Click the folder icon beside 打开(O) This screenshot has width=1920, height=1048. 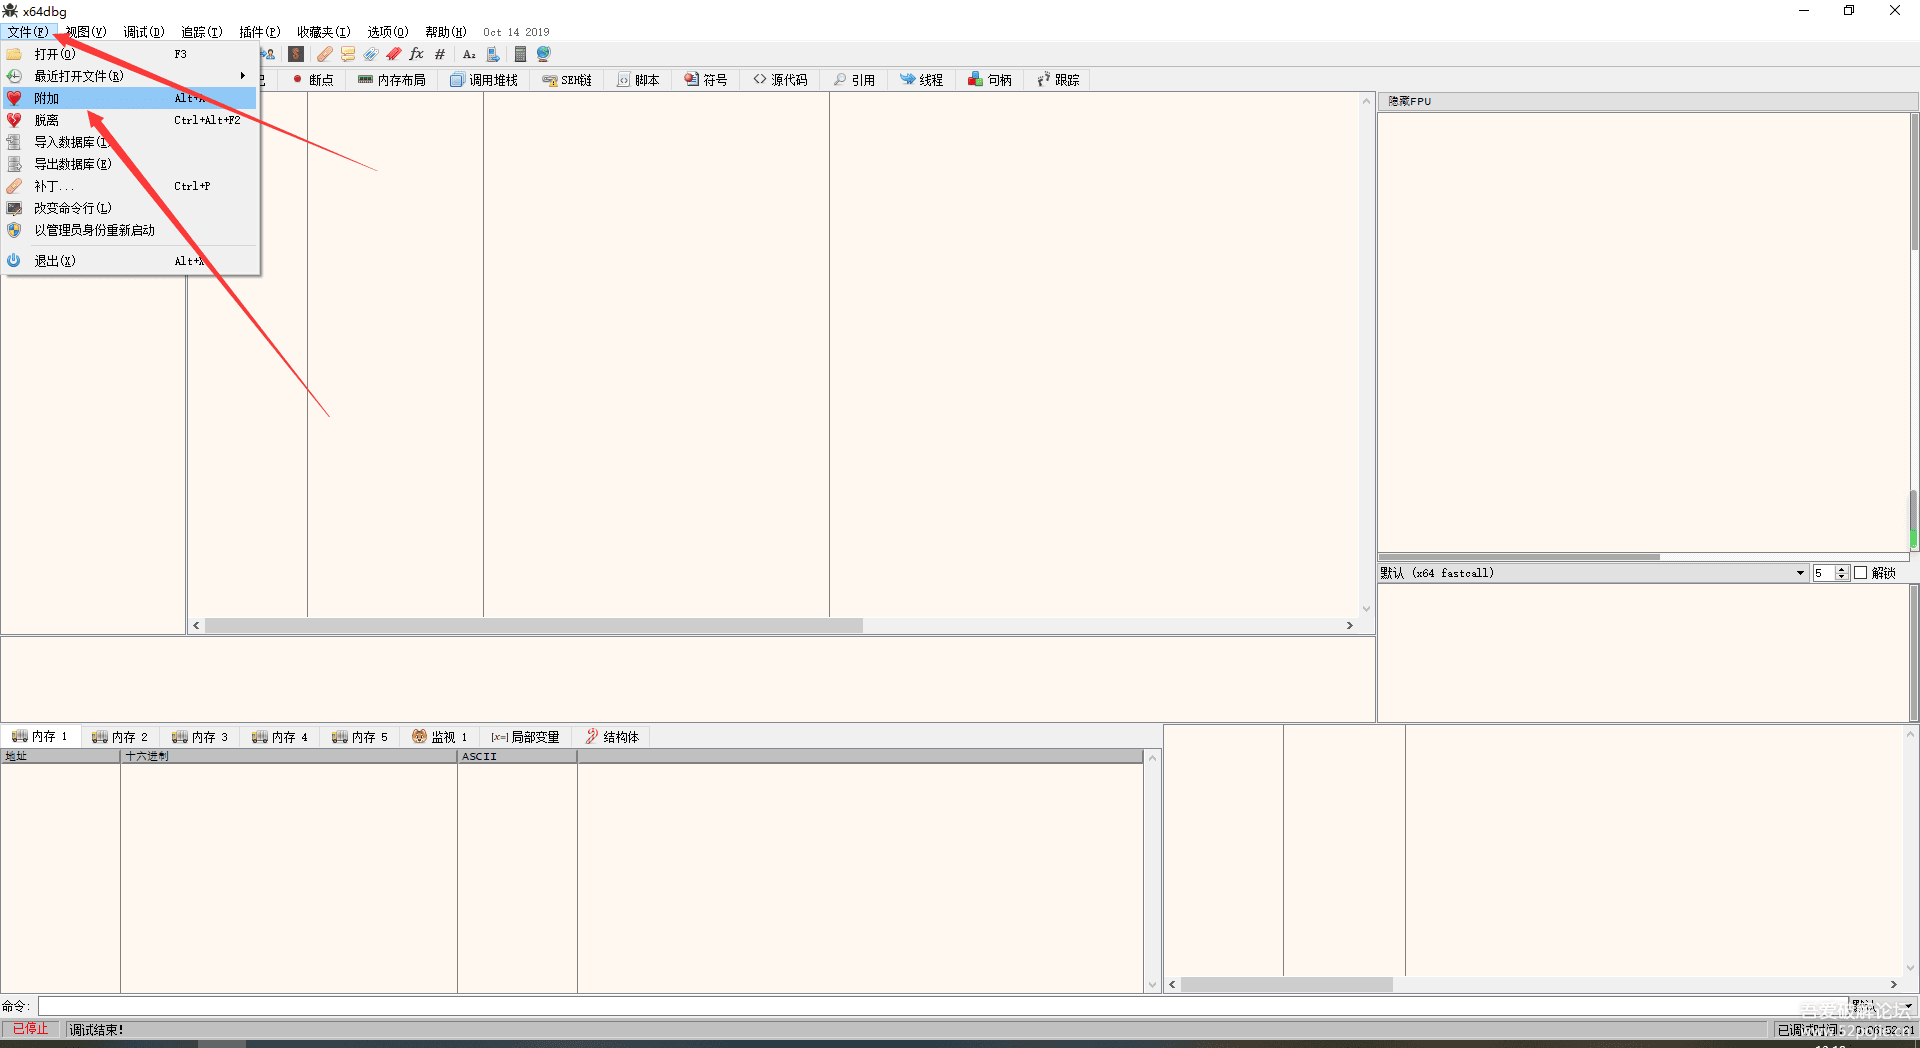point(14,54)
